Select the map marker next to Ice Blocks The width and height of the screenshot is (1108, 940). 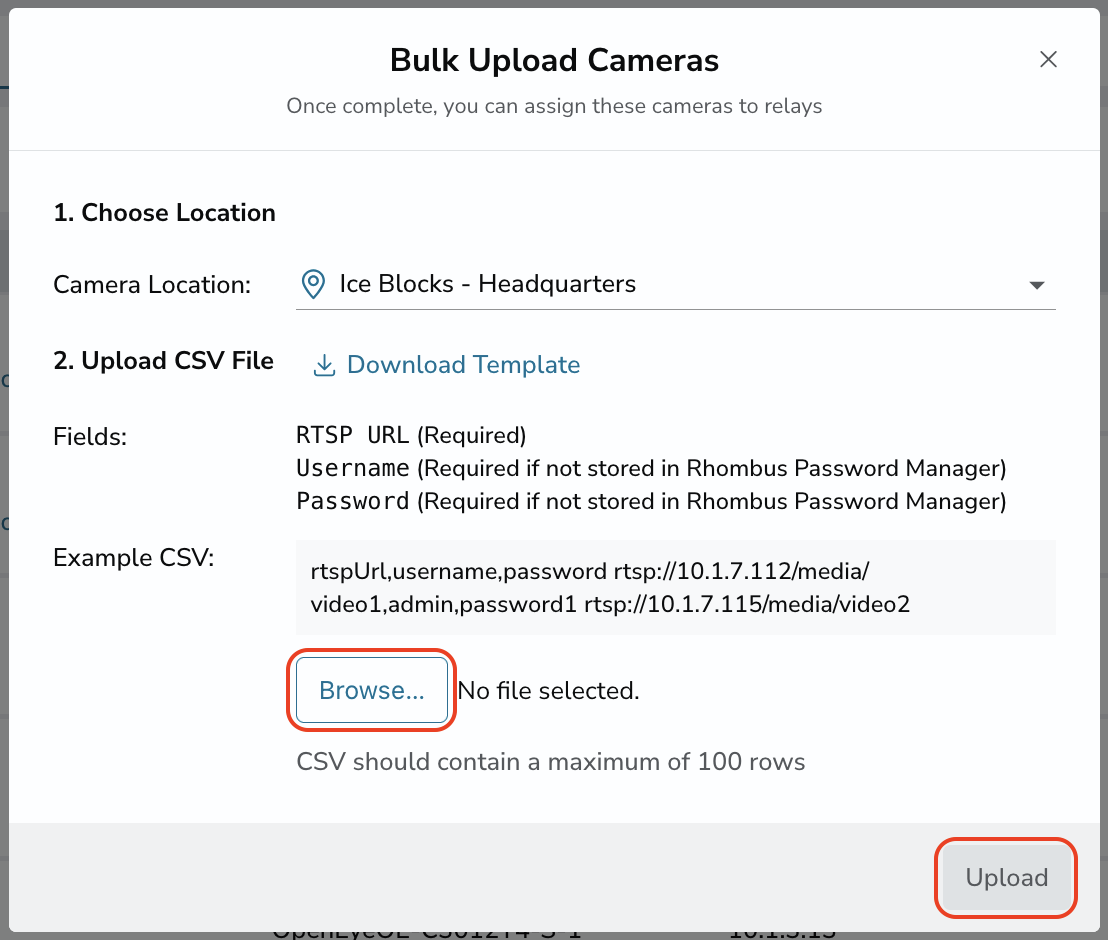313,284
